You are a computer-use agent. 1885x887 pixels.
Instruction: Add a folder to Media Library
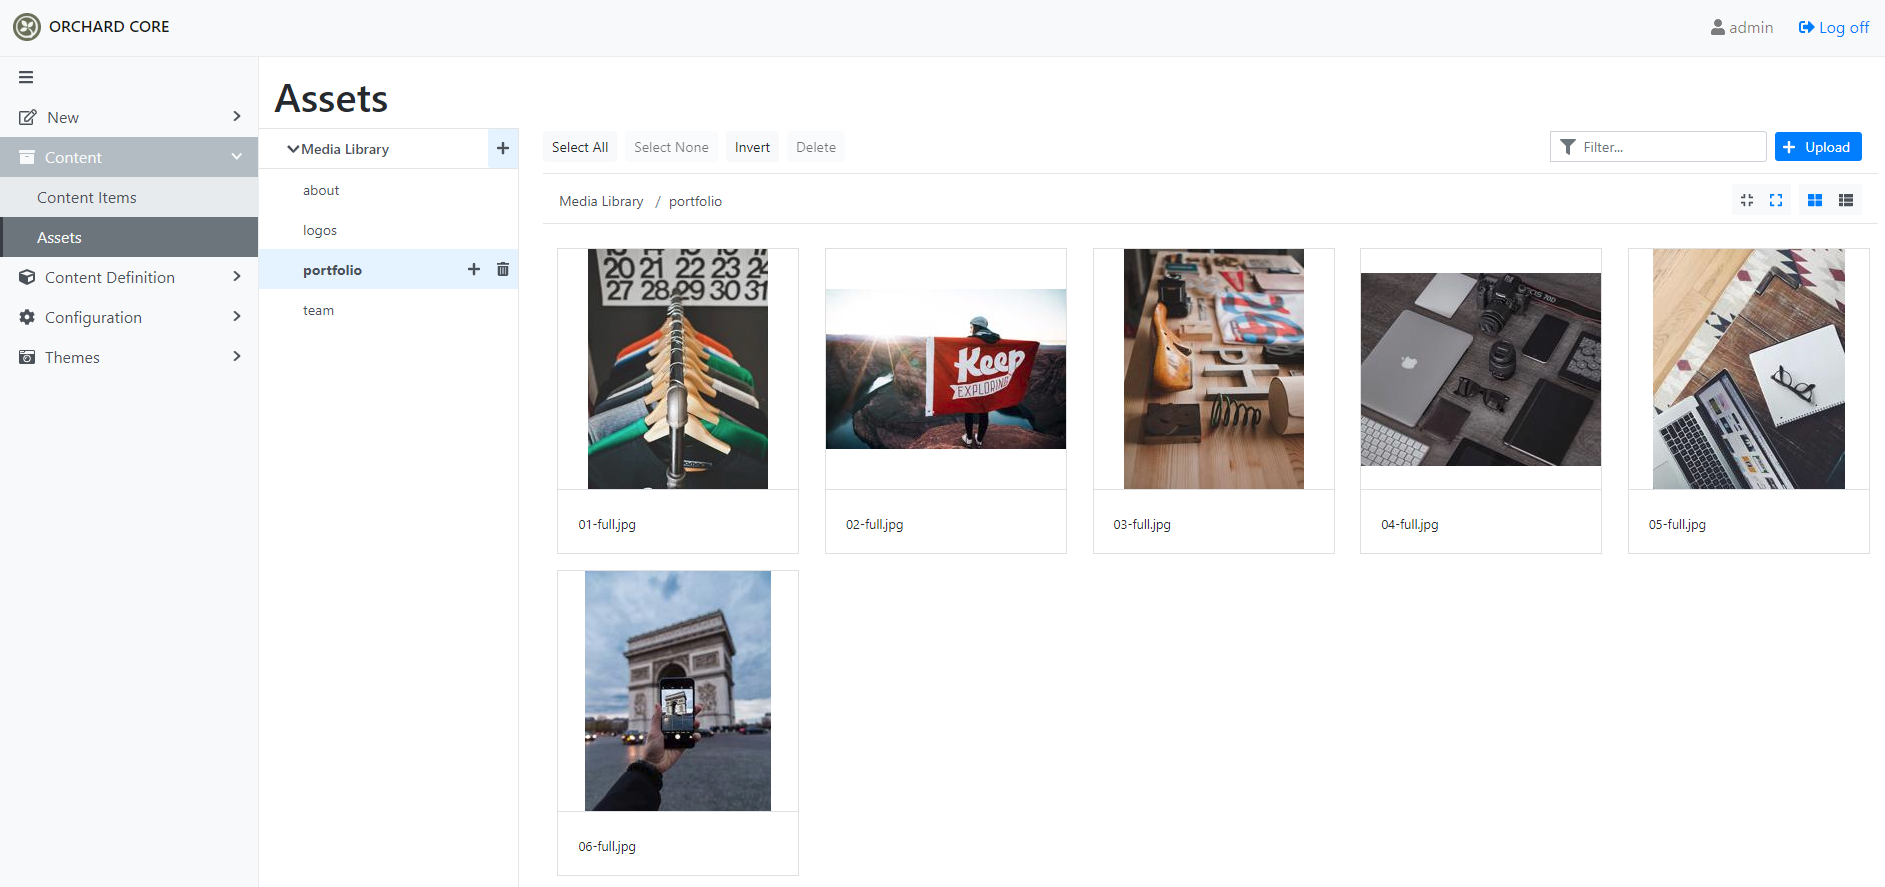click(503, 148)
